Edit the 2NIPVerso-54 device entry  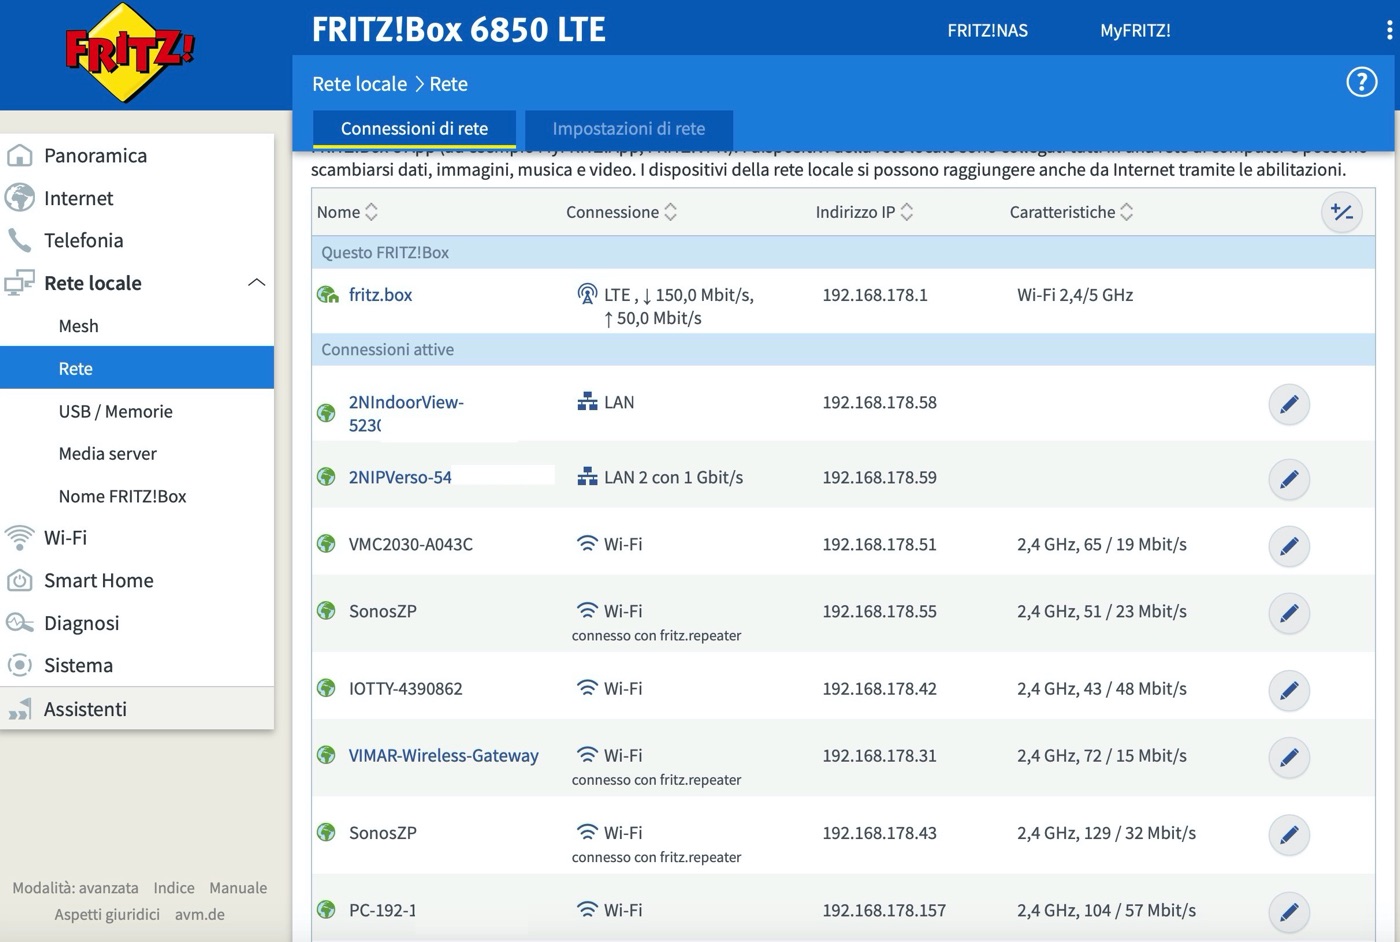1289,479
